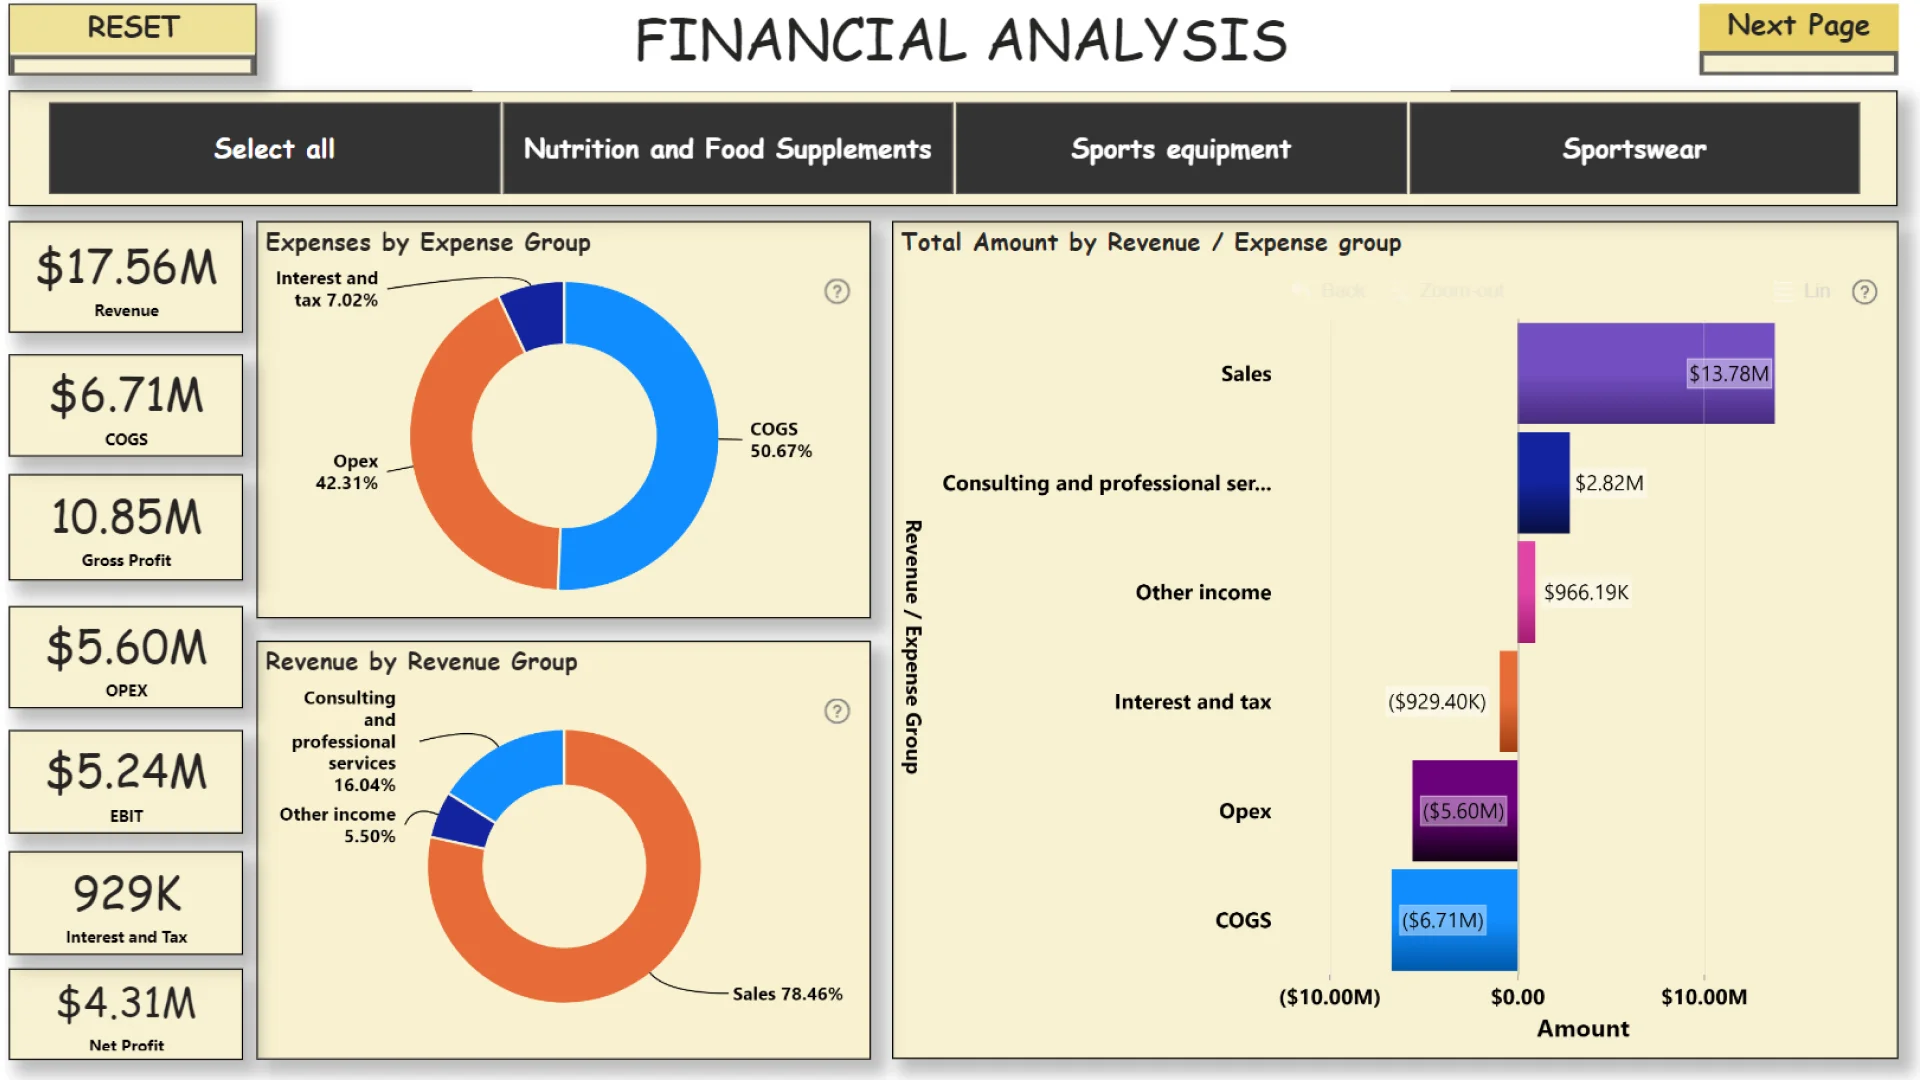Click the 10.85M Gross Profit card
1920x1080 pixels.
pyautogui.click(x=126, y=527)
